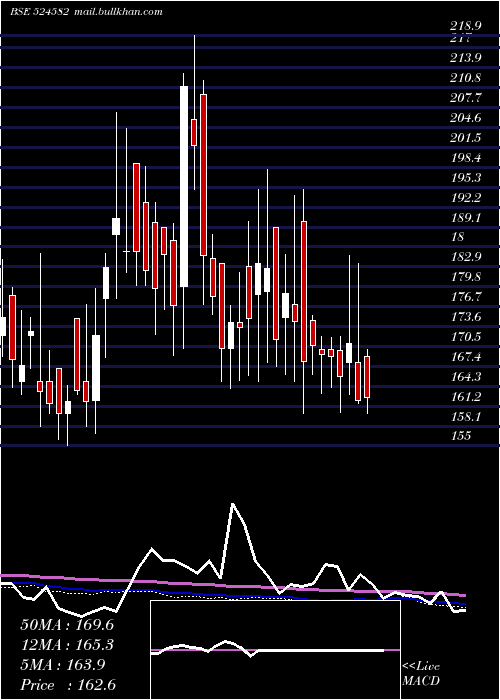Click the 50MA : 169.6 readout
This screenshot has height=700, width=500.
67,625
